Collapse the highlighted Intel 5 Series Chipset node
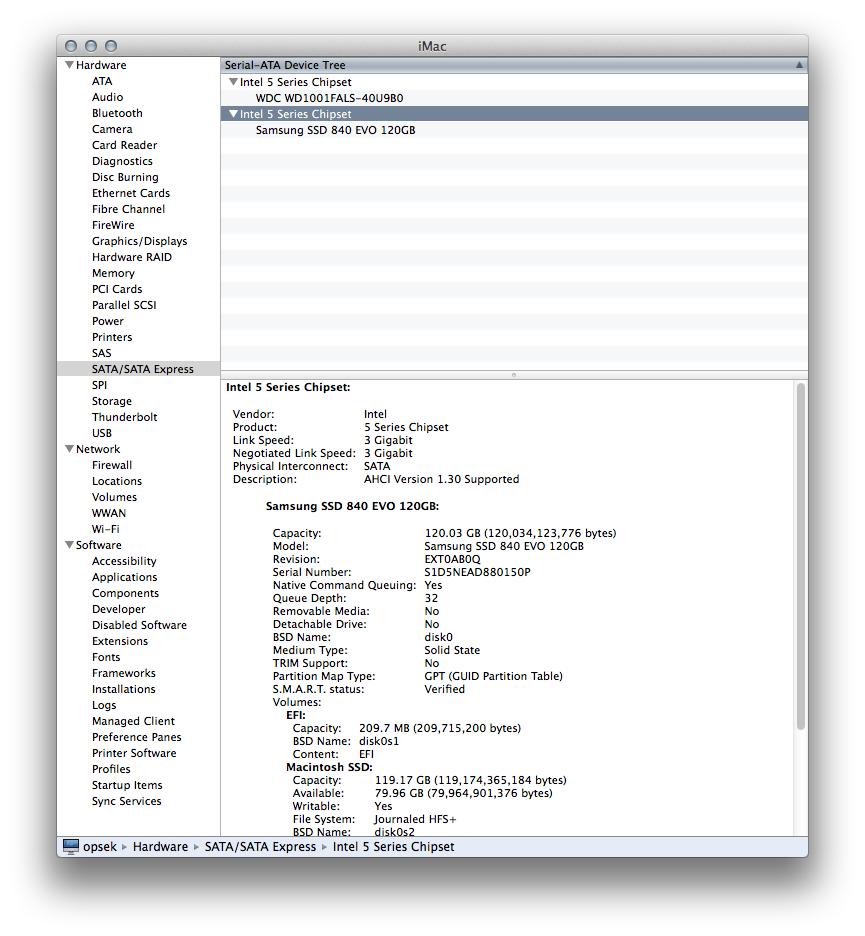This screenshot has height=936, width=865. (x=233, y=113)
